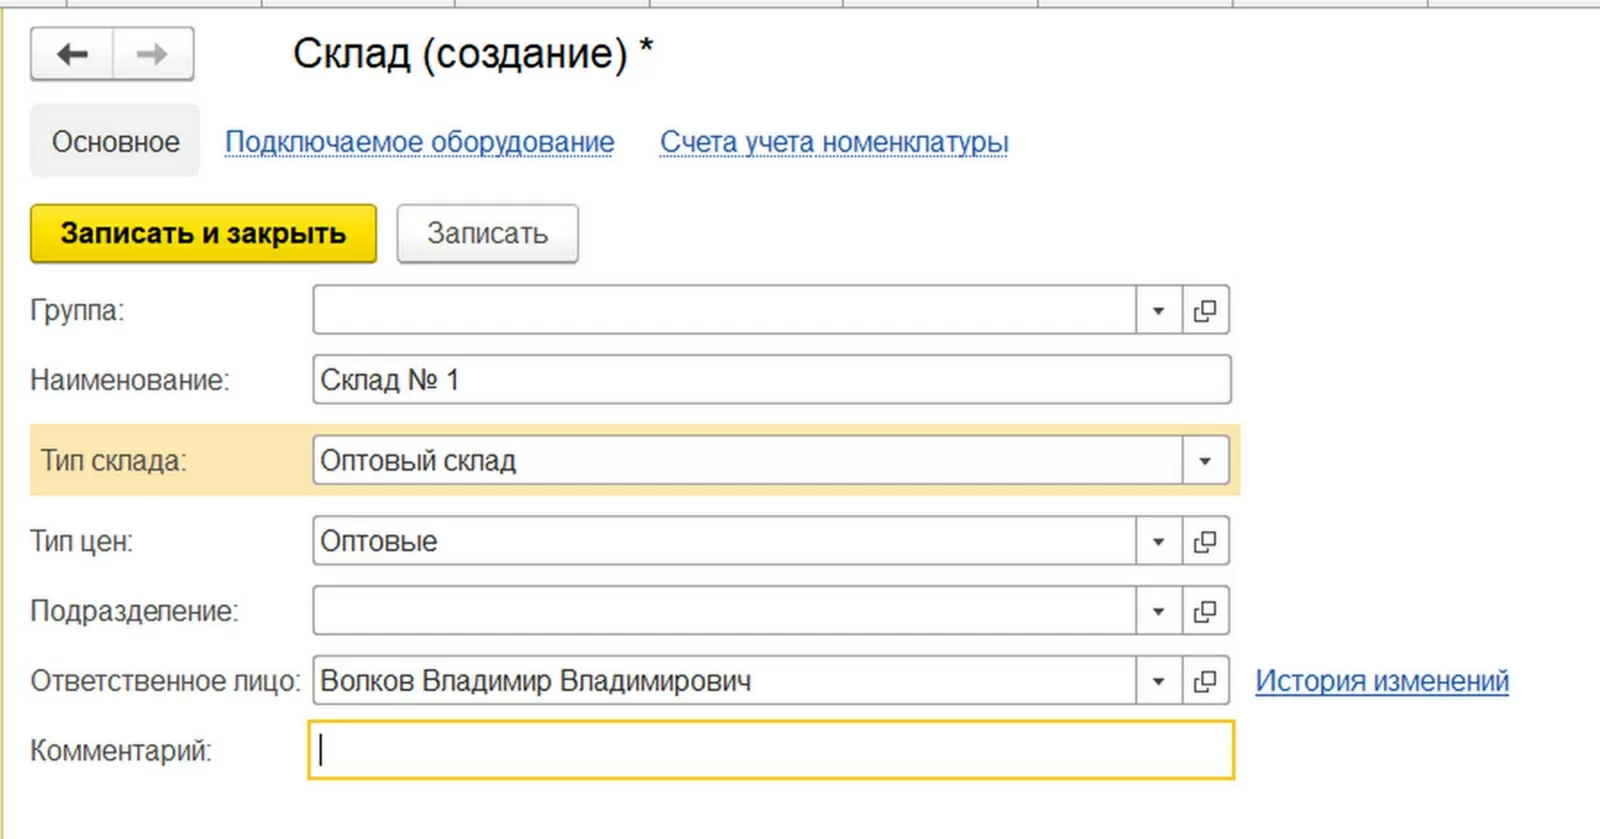Viewport: 1600px width, 839px height.
Task: Open the Ответственное лицо open-item icon
Action: (1206, 682)
